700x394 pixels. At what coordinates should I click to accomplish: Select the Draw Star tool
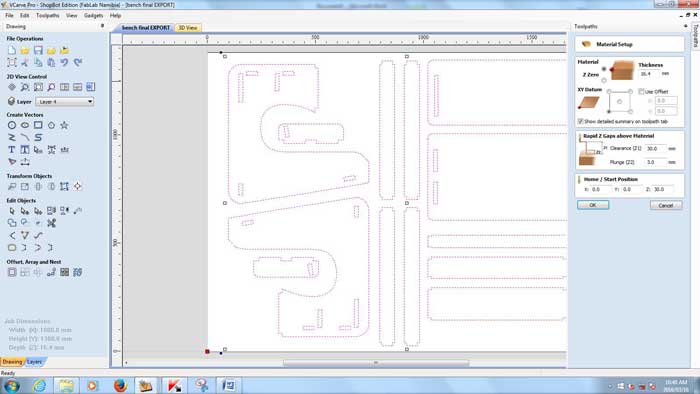click(x=65, y=125)
